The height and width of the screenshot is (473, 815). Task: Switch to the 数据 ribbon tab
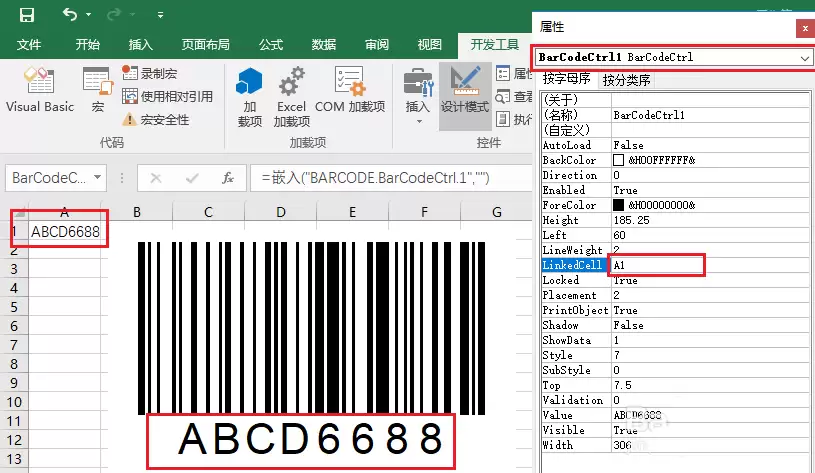[324, 45]
